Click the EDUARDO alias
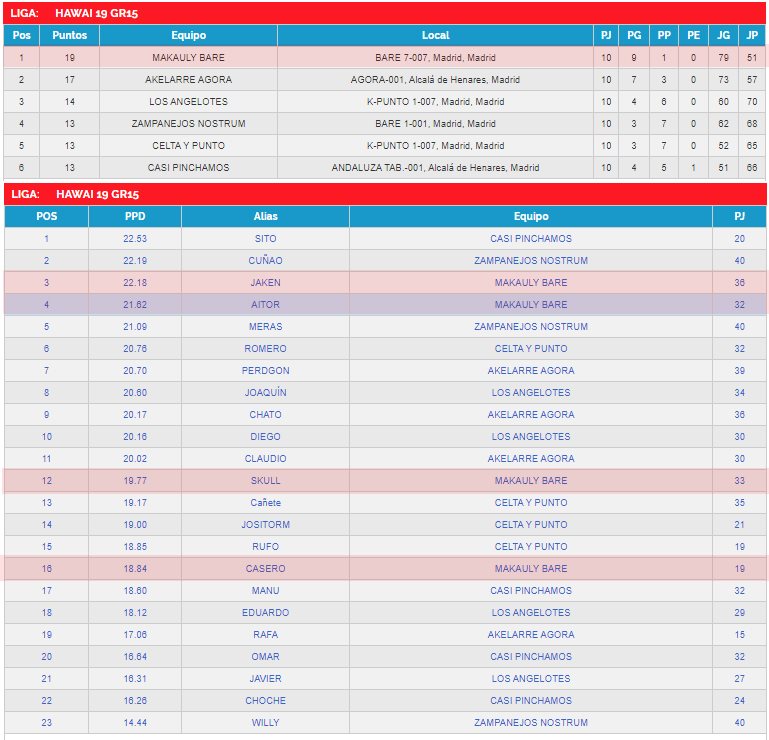The image size is (769, 740). click(265, 613)
